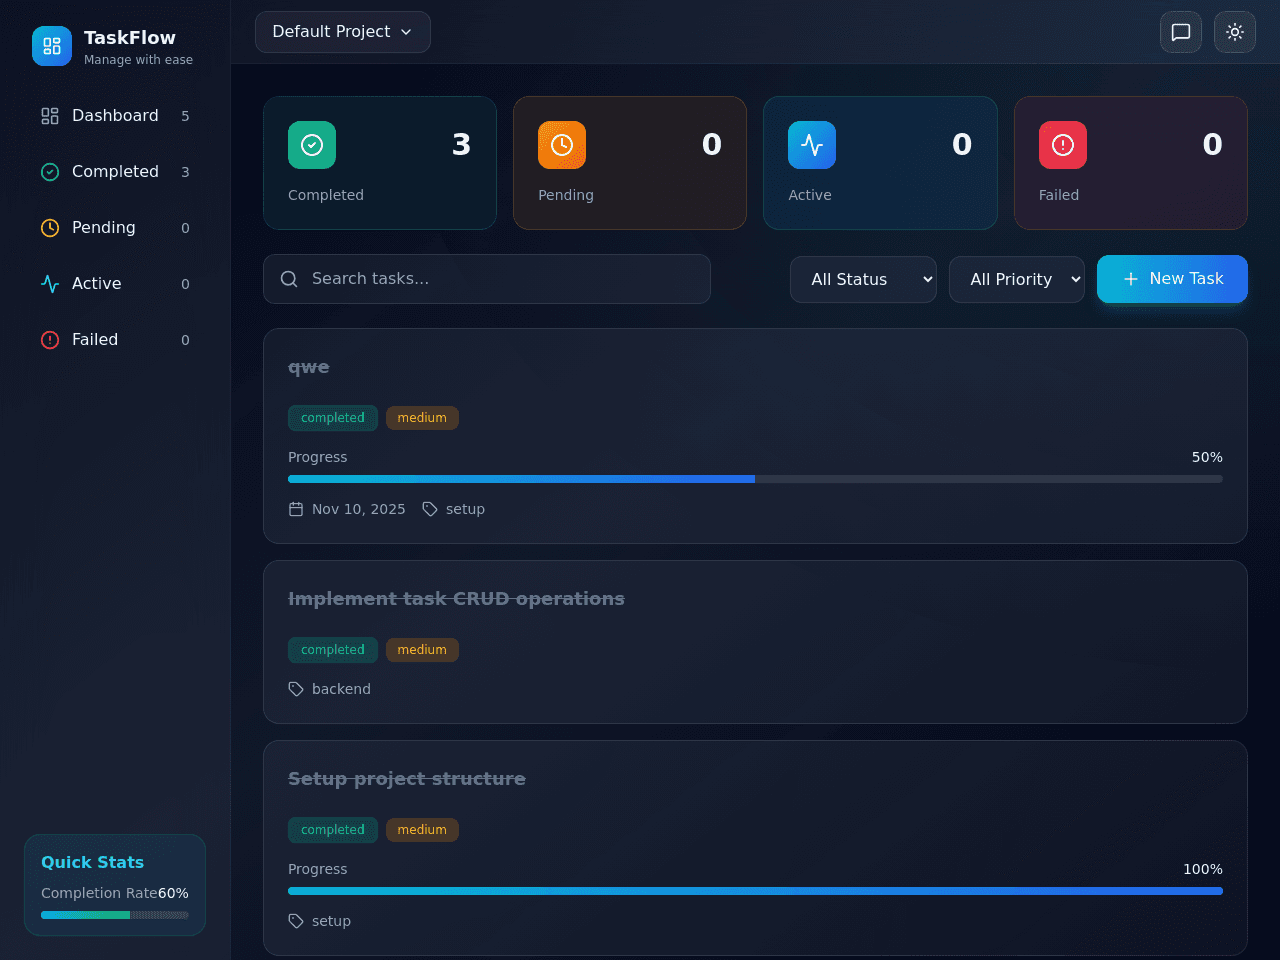The width and height of the screenshot is (1280, 960).
Task: Click the Active pulse icon in sidebar
Action: (x=50, y=284)
